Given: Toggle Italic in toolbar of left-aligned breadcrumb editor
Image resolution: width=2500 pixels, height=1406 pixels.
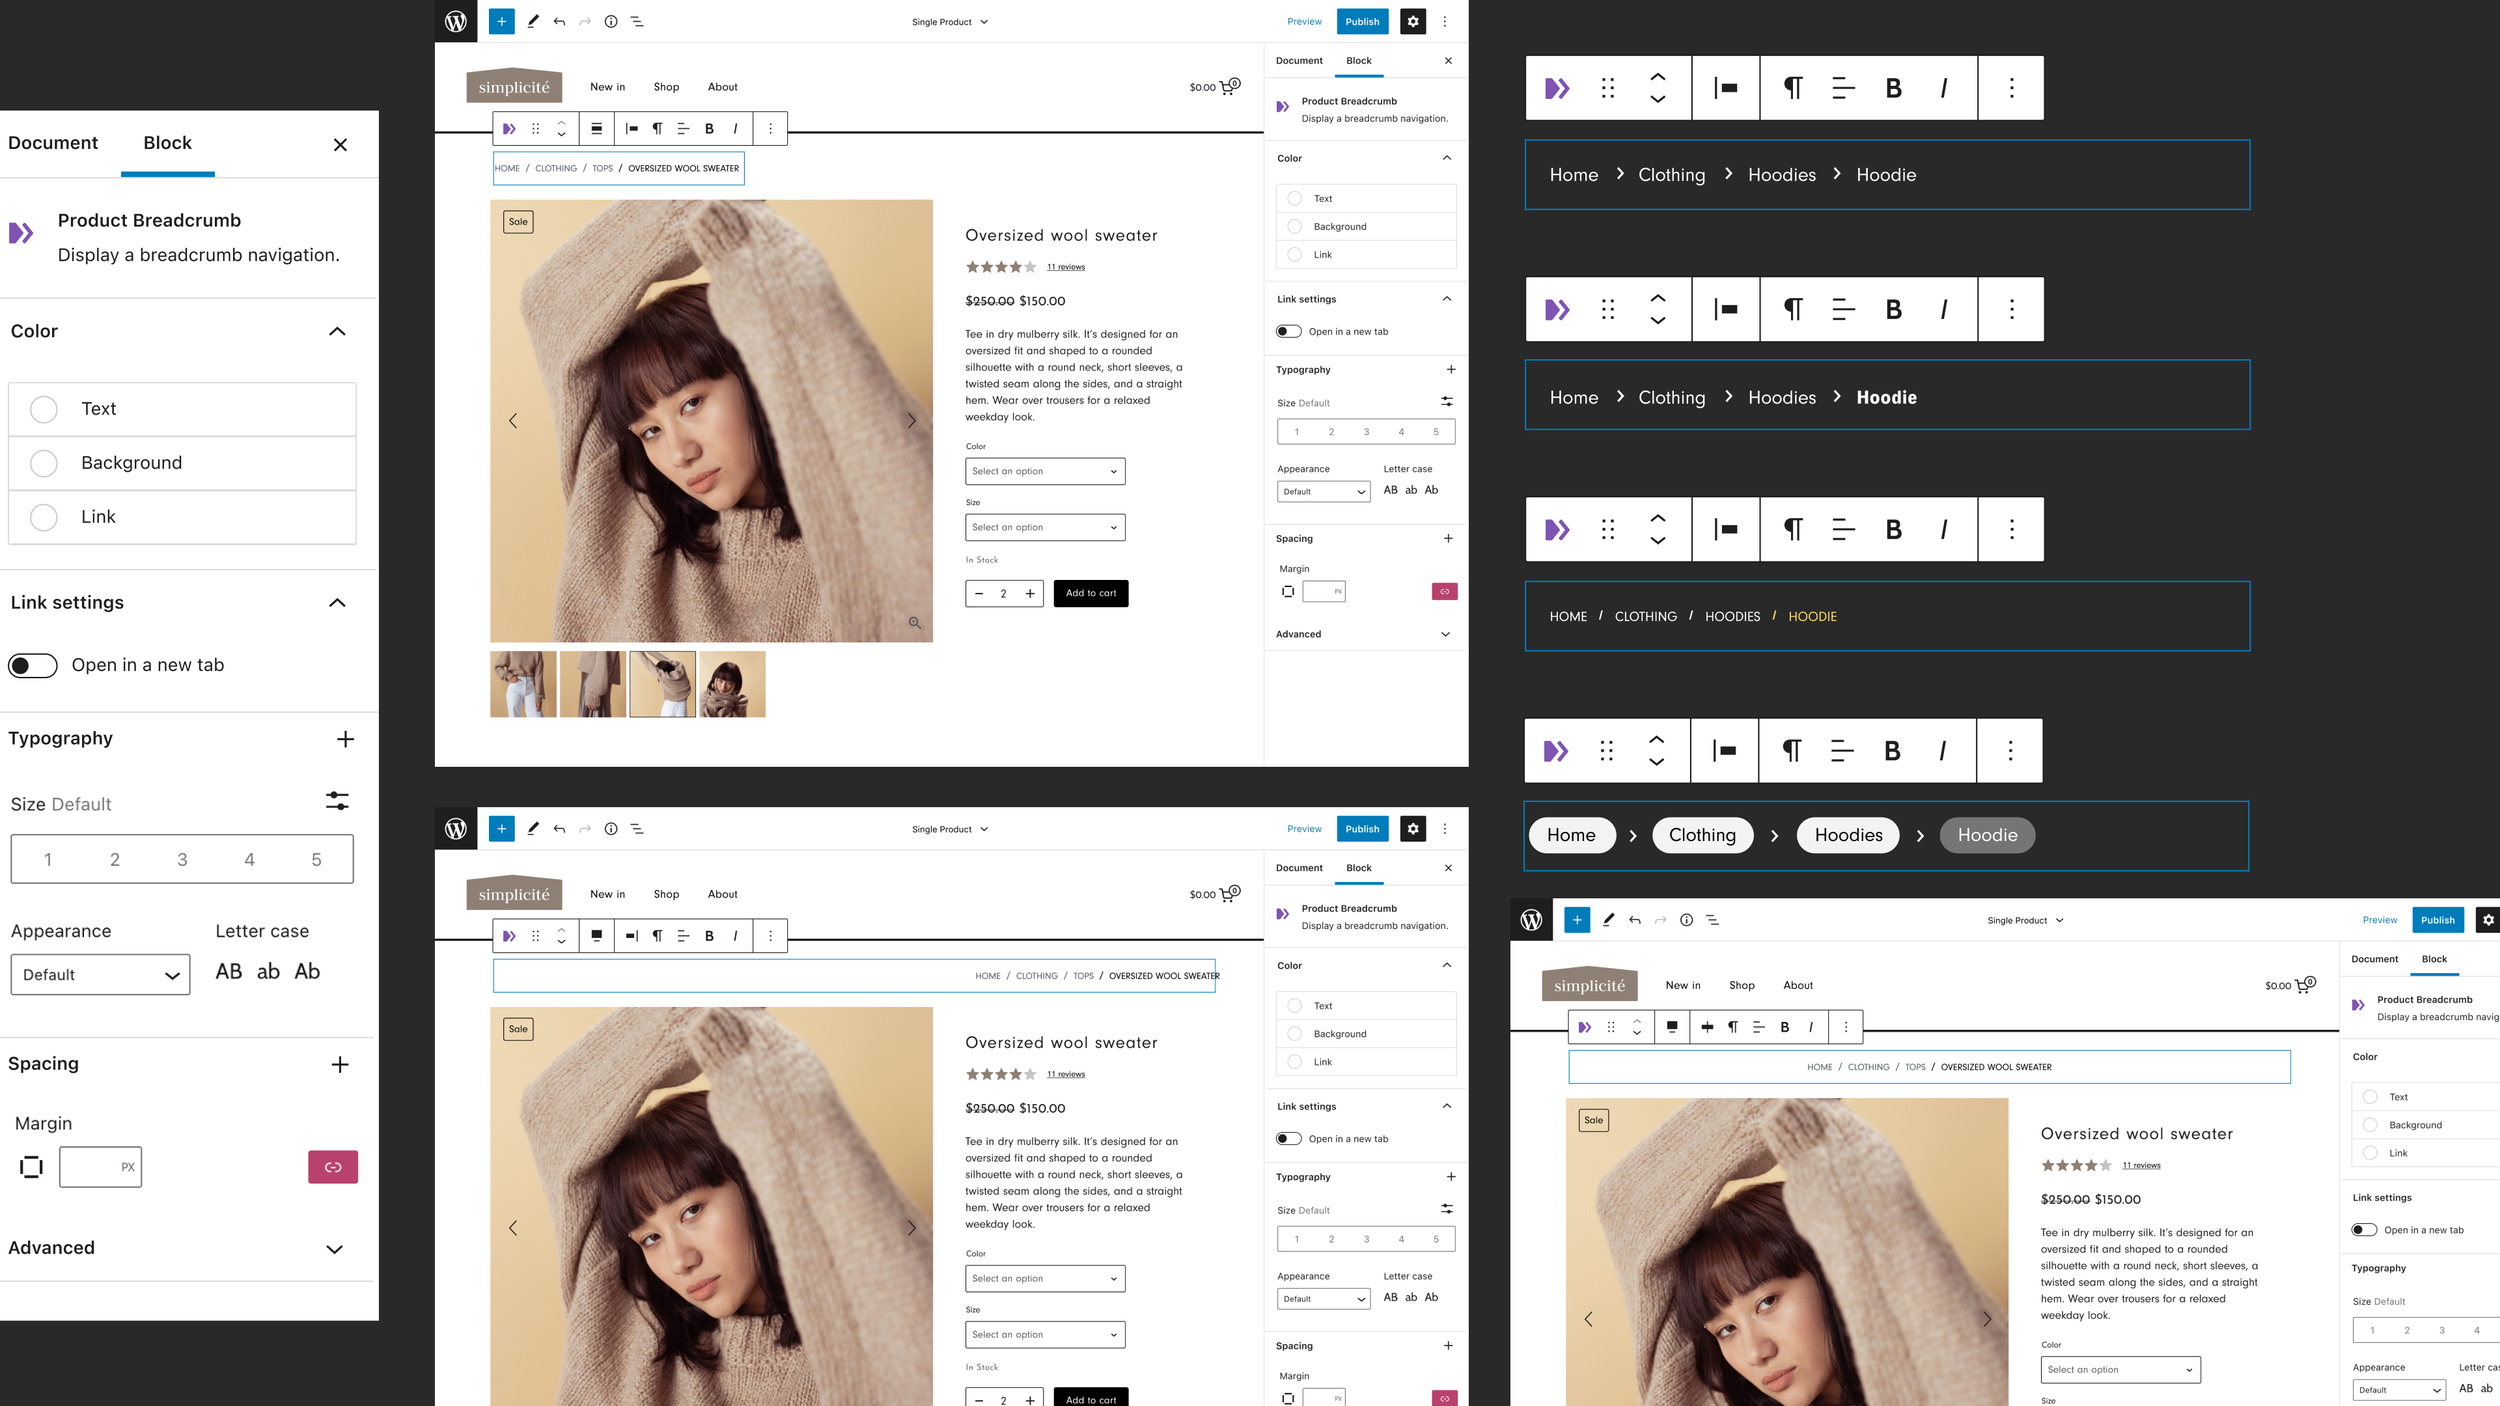Looking at the screenshot, I should tap(735, 129).
